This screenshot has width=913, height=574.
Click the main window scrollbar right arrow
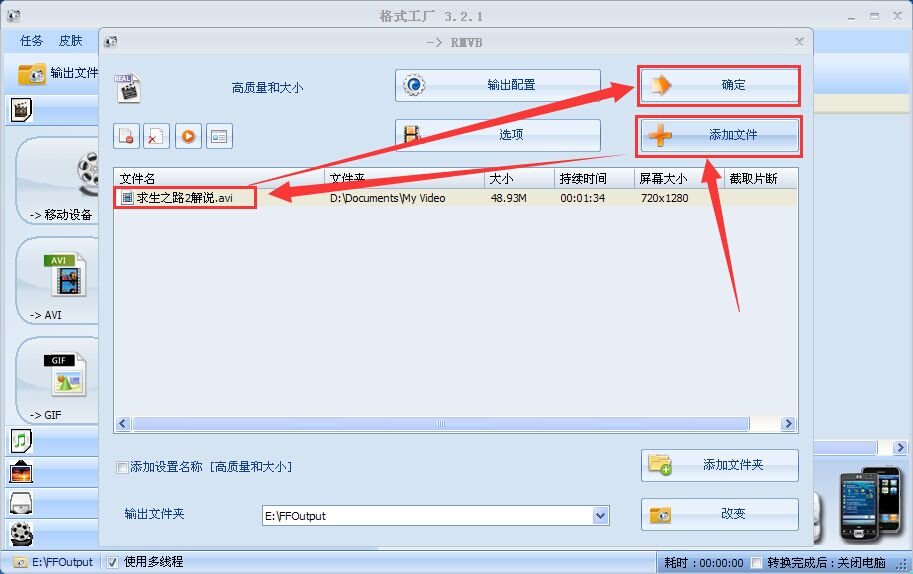pos(900,447)
